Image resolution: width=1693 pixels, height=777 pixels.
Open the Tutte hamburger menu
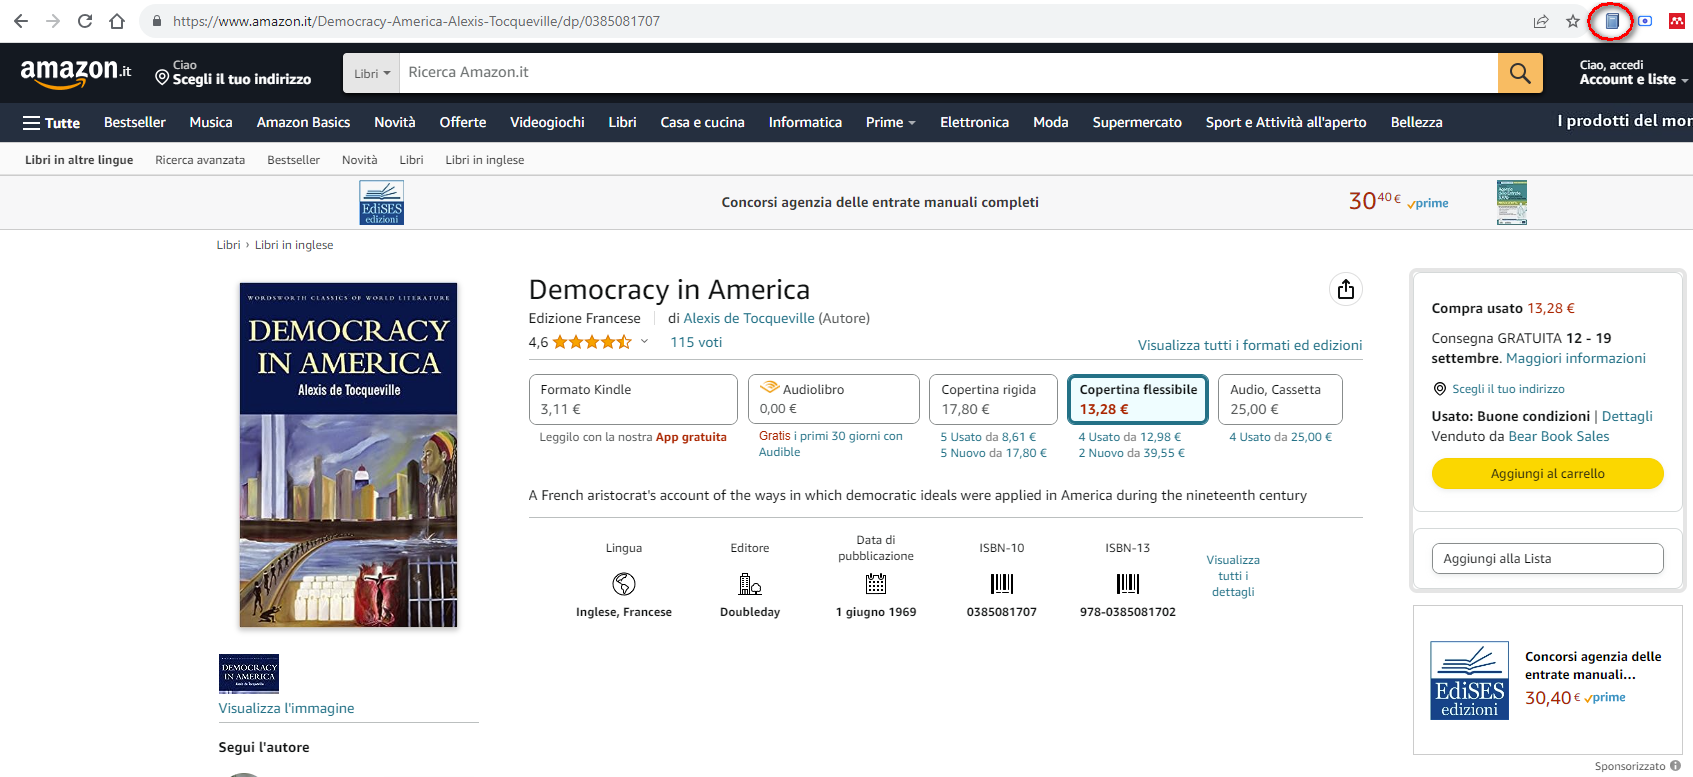tap(51, 122)
